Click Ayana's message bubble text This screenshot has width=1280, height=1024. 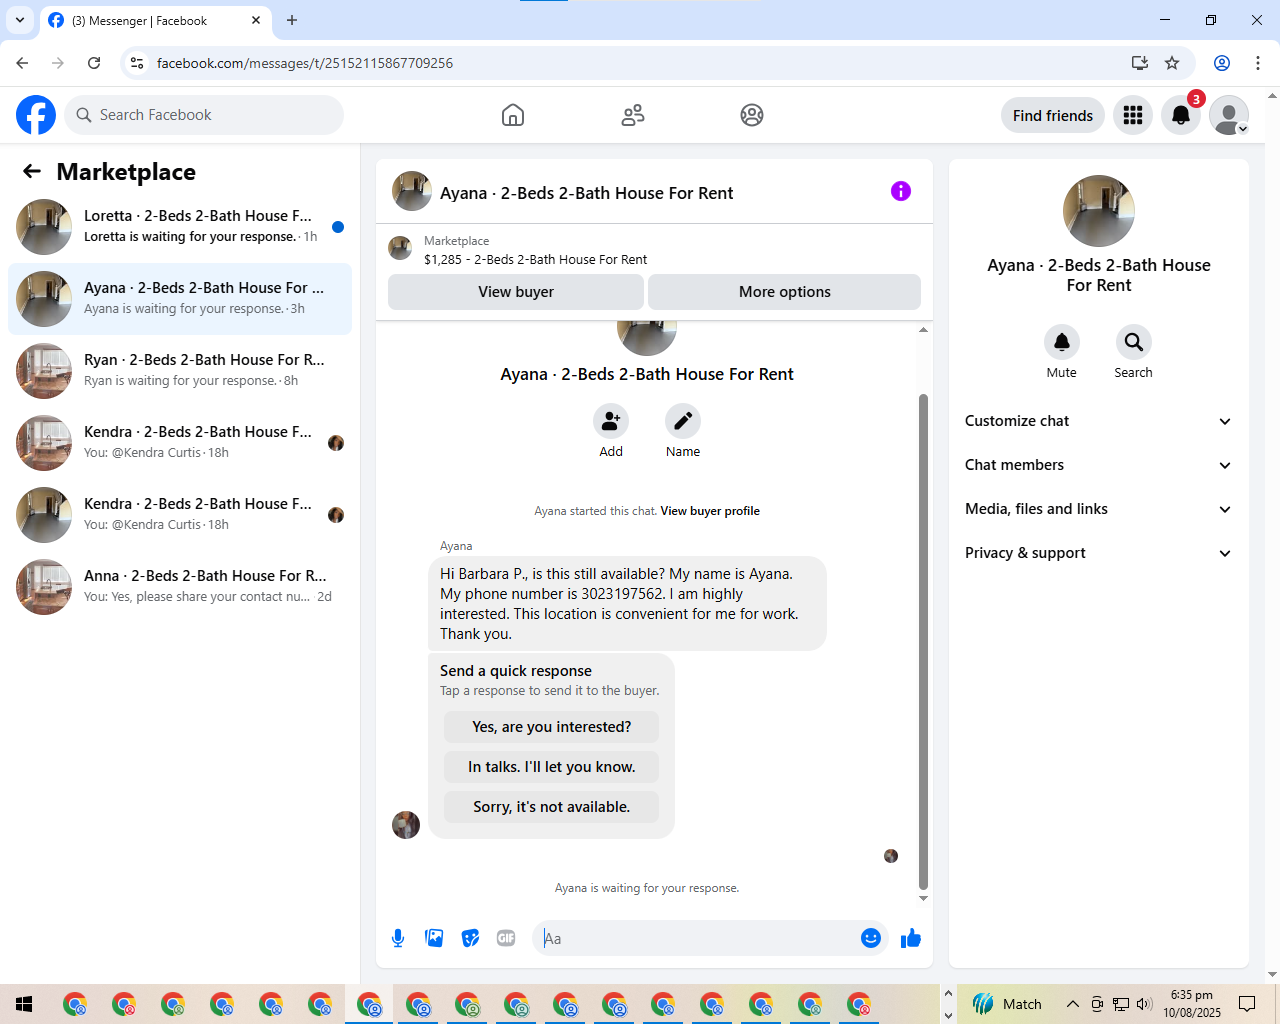(x=628, y=604)
